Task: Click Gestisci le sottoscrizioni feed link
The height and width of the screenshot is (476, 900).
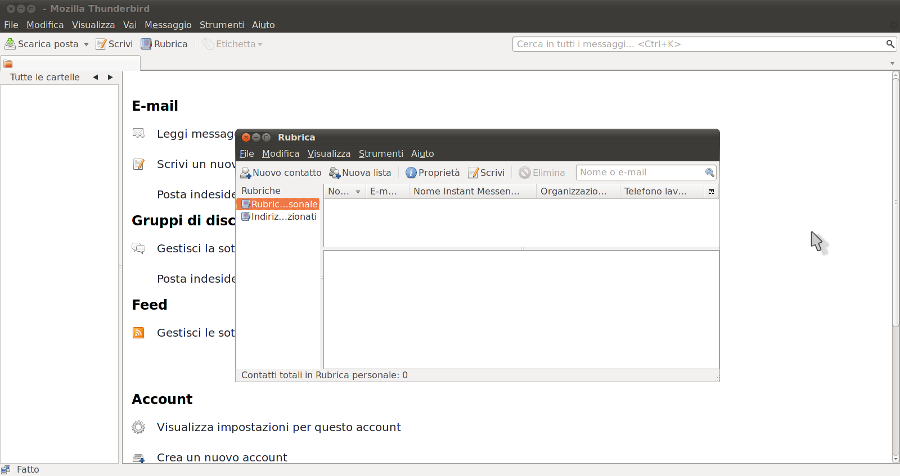Action: point(196,332)
